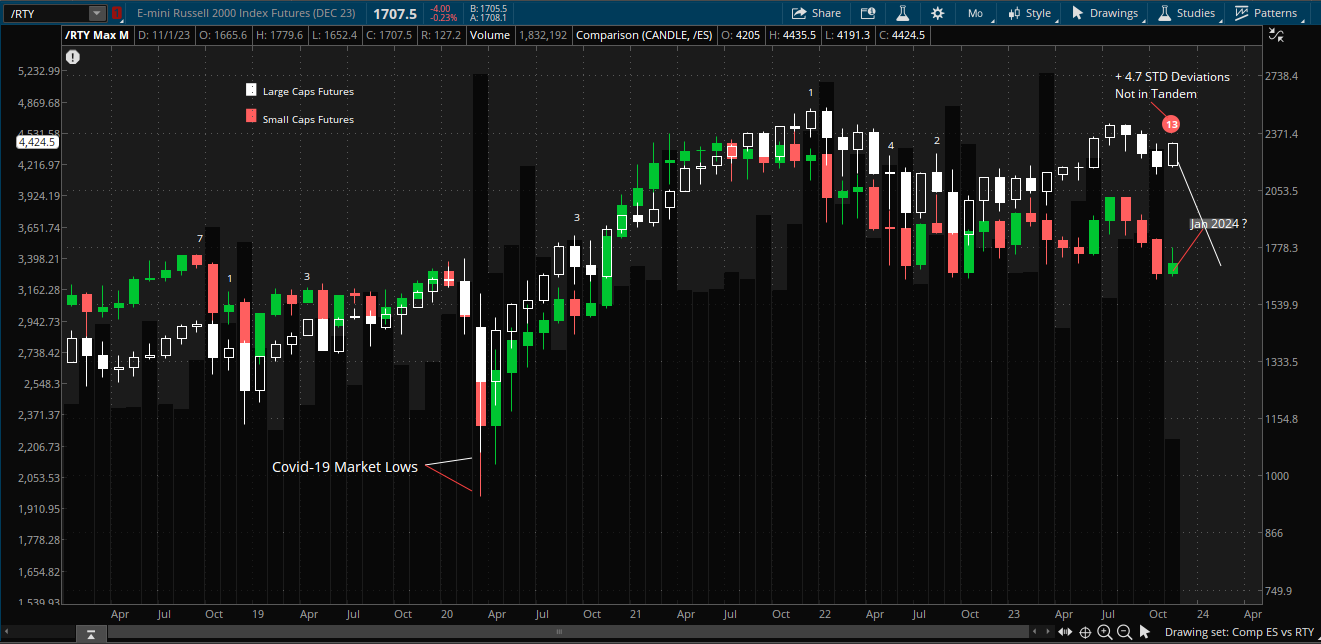Image resolution: width=1321 pixels, height=644 pixels.
Task: Click the Large Caps Futures legend text
Action: (x=308, y=92)
